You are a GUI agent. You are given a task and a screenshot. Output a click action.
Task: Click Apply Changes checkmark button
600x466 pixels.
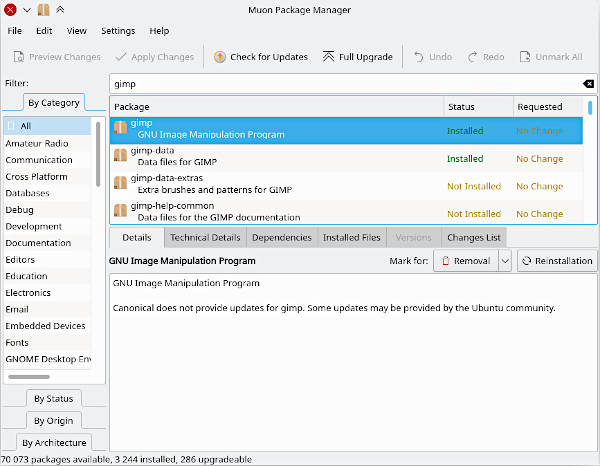click(155, 57)
